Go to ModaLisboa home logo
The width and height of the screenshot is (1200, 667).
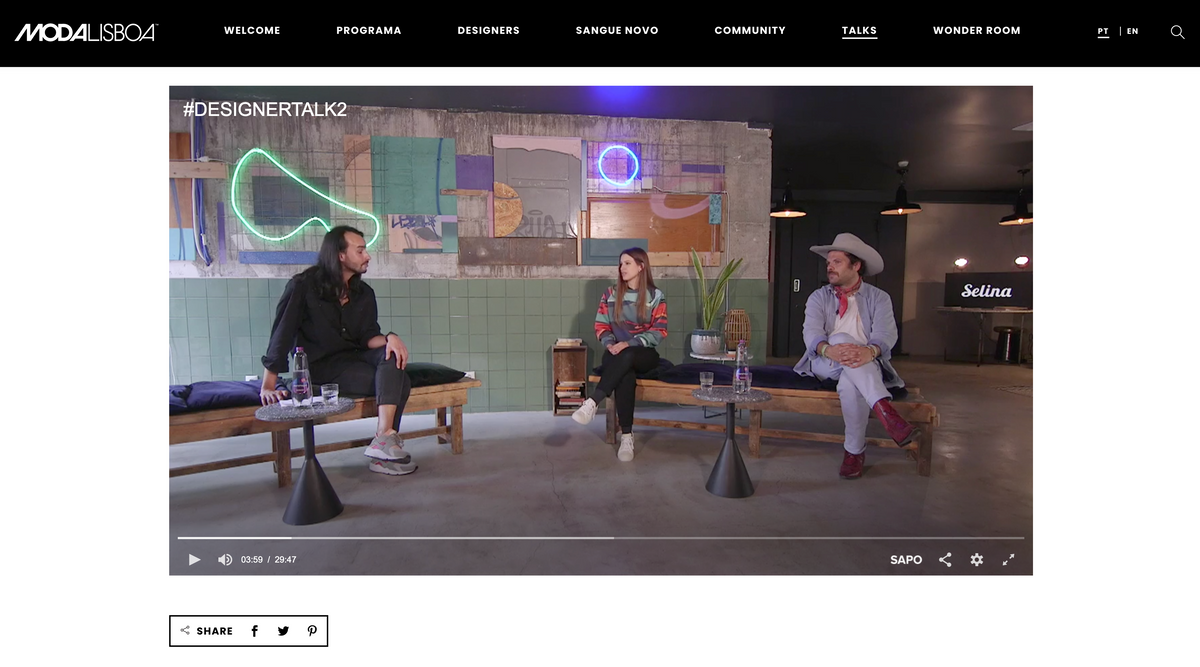click(x=86, y=32)
